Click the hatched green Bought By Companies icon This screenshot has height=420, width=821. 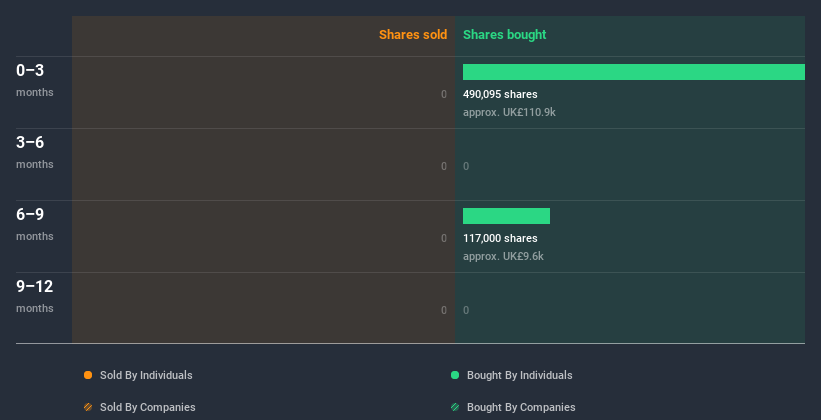[x=455, y=407]
